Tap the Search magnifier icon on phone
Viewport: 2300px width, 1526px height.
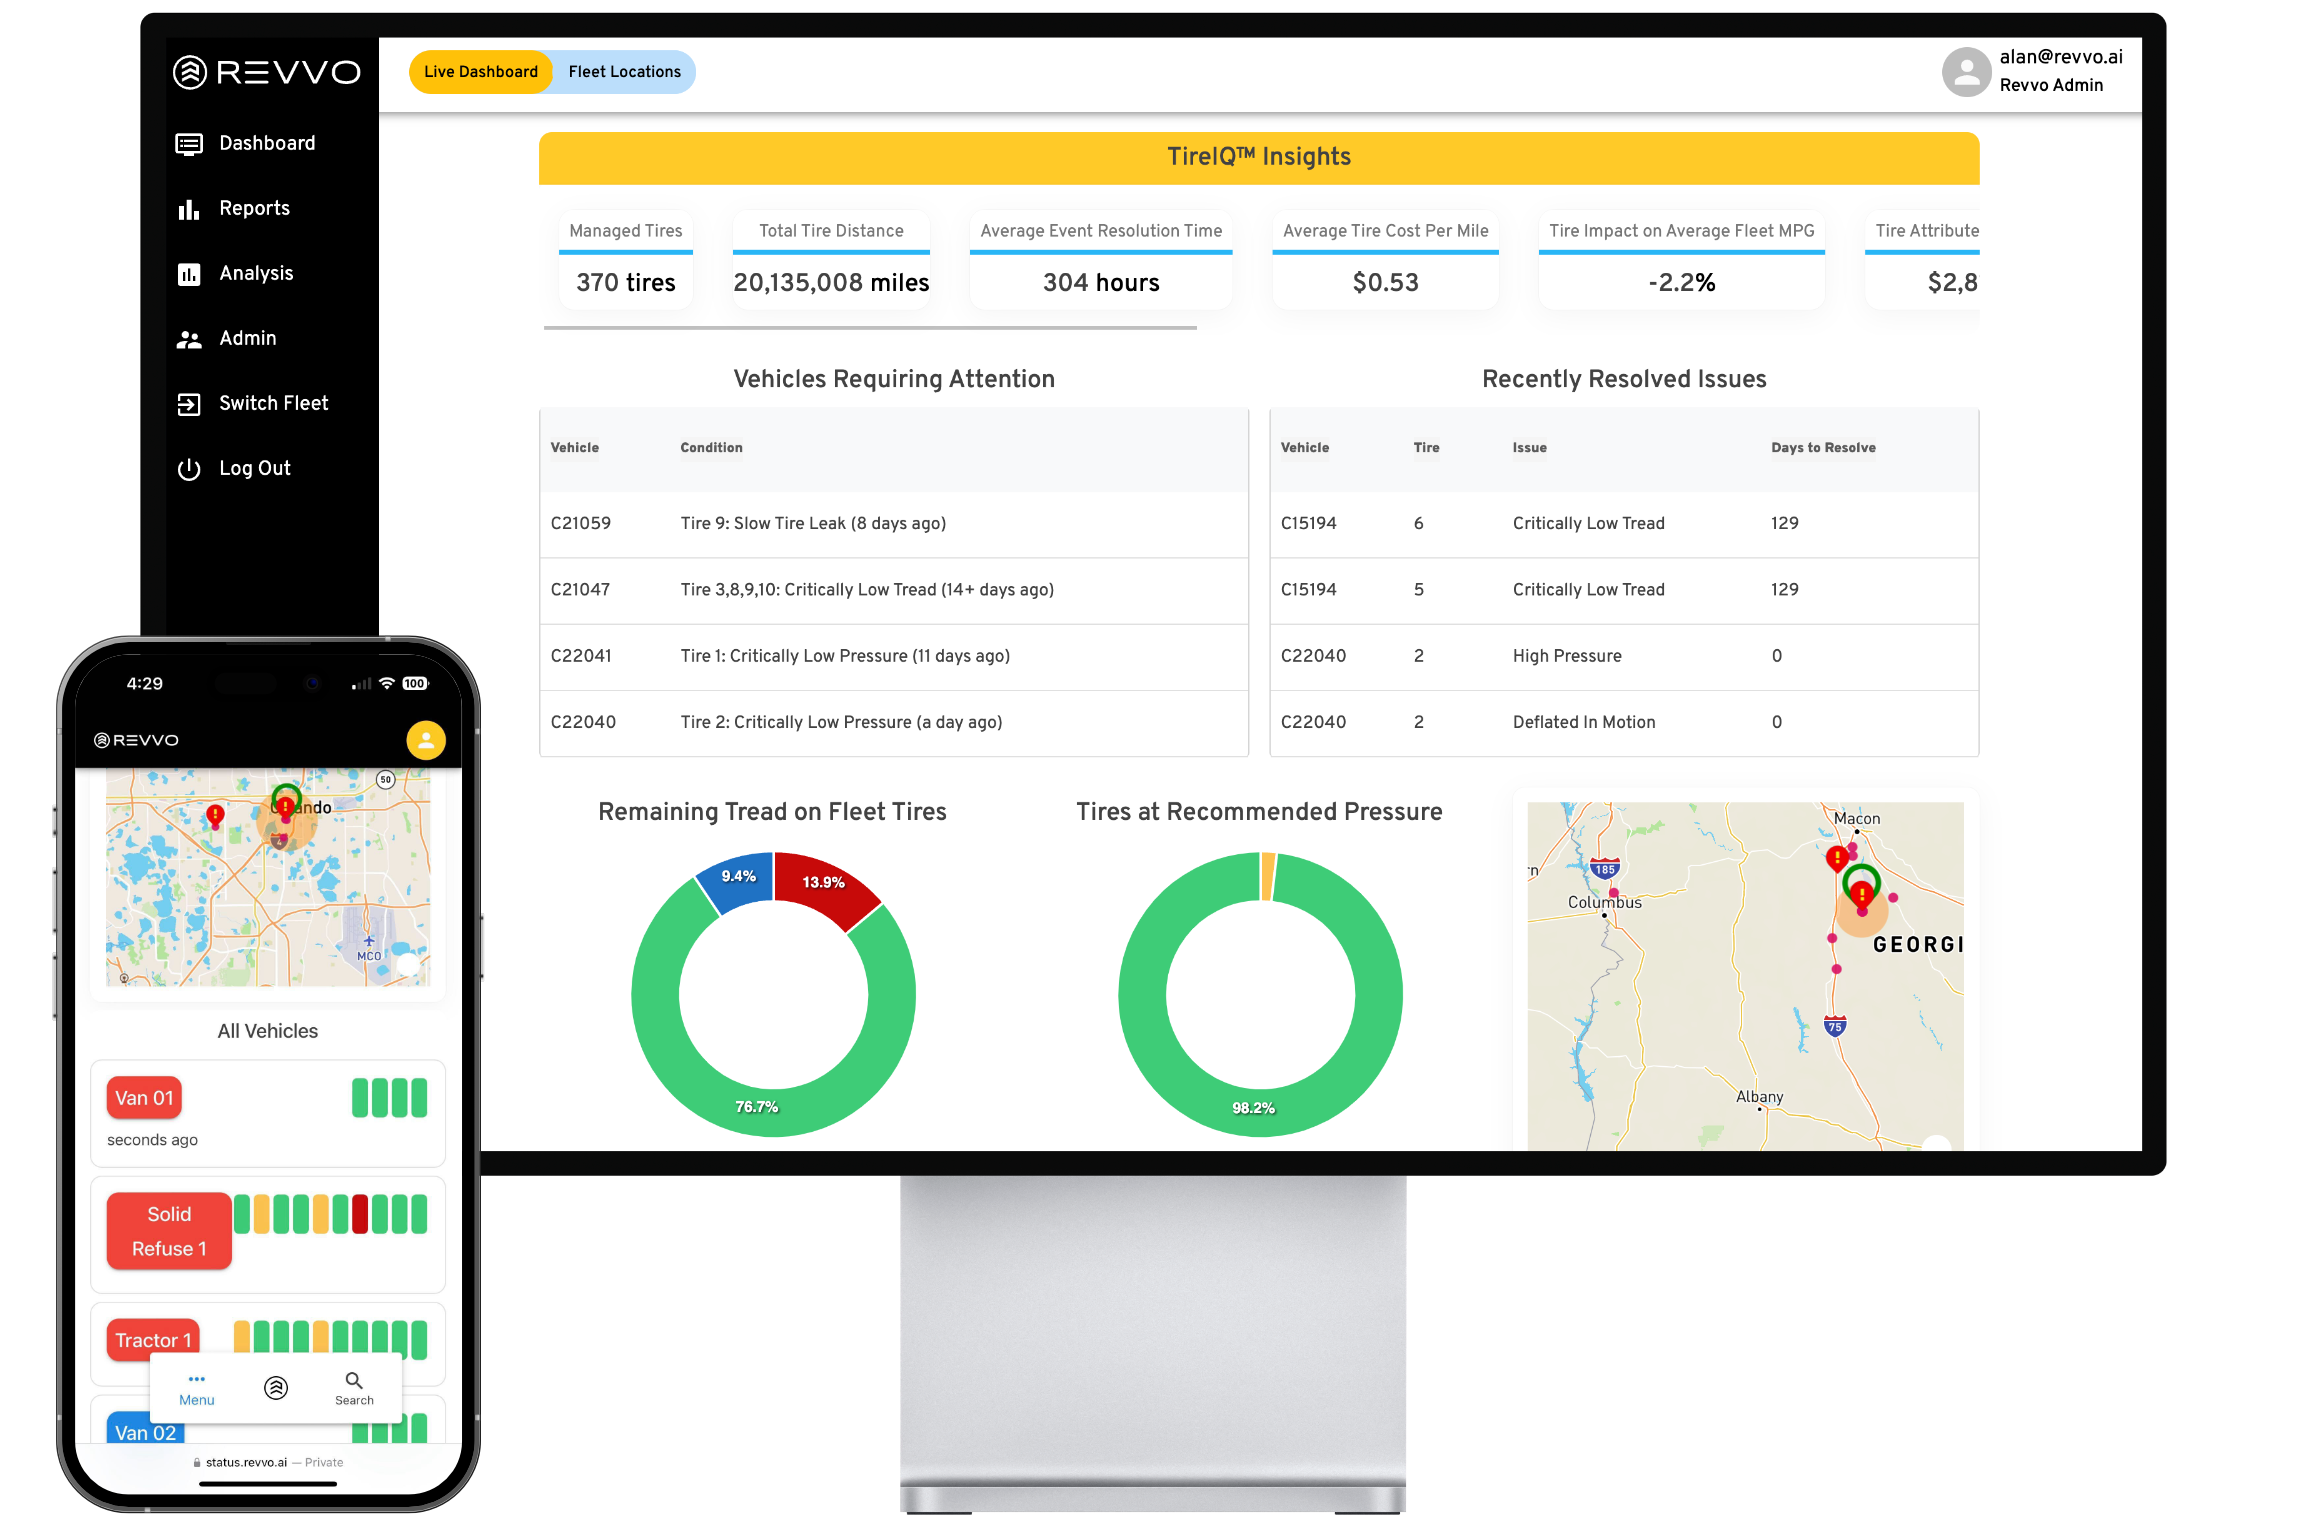click(354, 1380)
